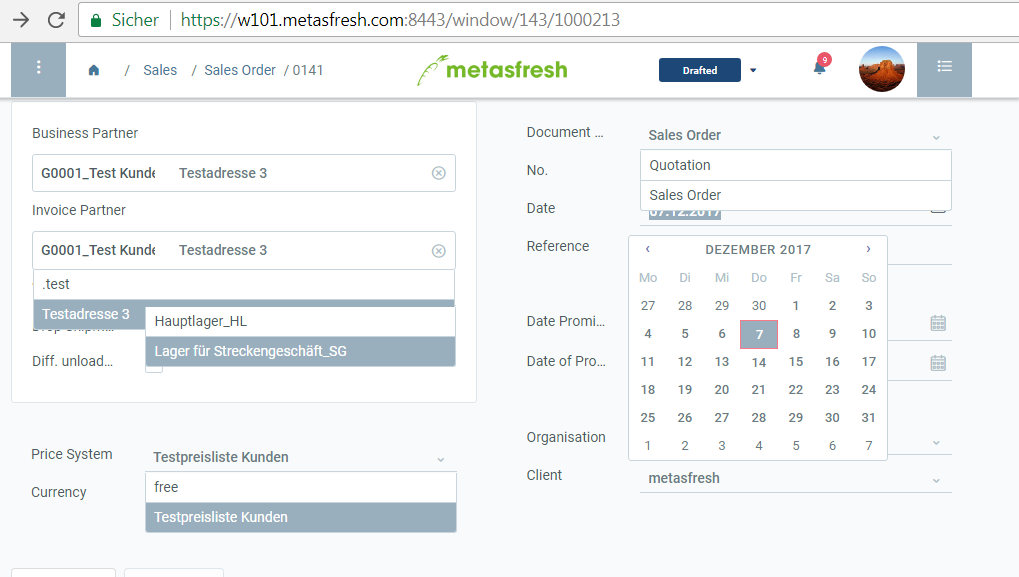The image size is (1019, 577).
Task: Pick December 16 in calendar
Action: [x=832, y=362]
